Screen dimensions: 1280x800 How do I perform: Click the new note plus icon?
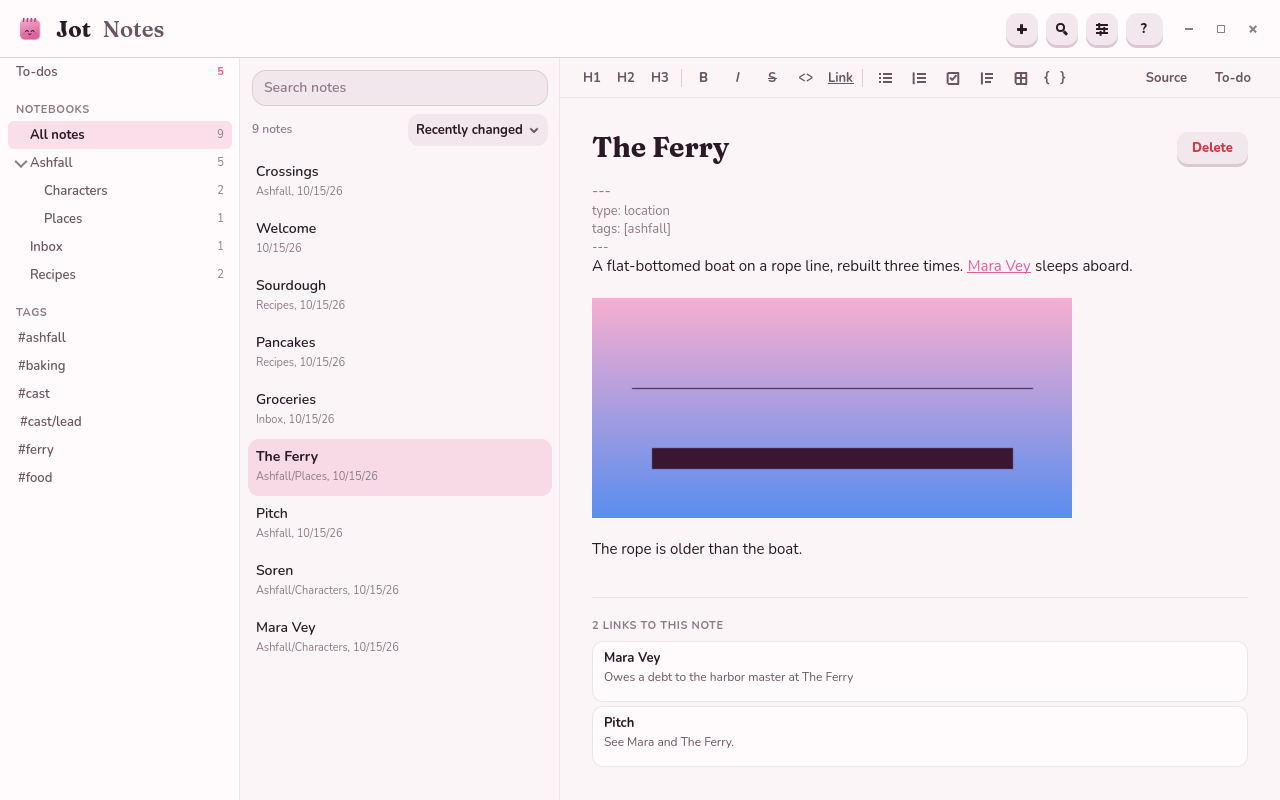click(x=1022, y=30)
